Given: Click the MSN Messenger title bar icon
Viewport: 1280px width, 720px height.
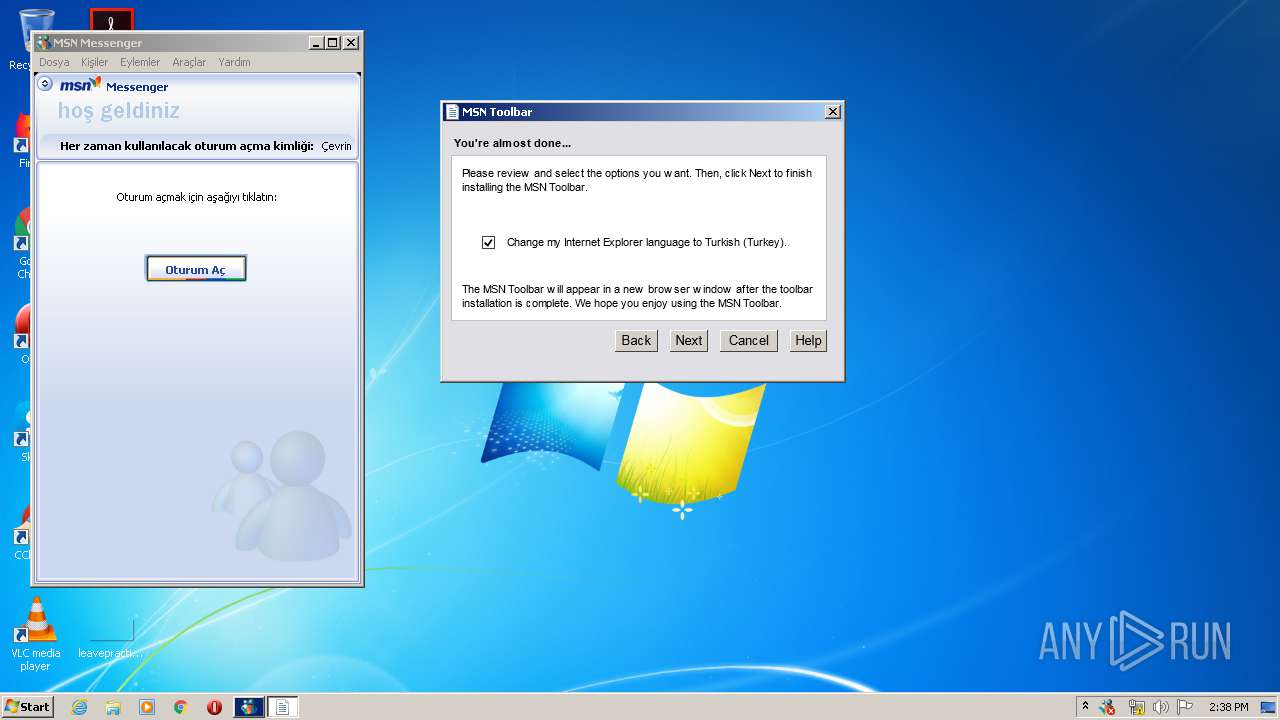Looking at the screenshot, I should (44, 43).
